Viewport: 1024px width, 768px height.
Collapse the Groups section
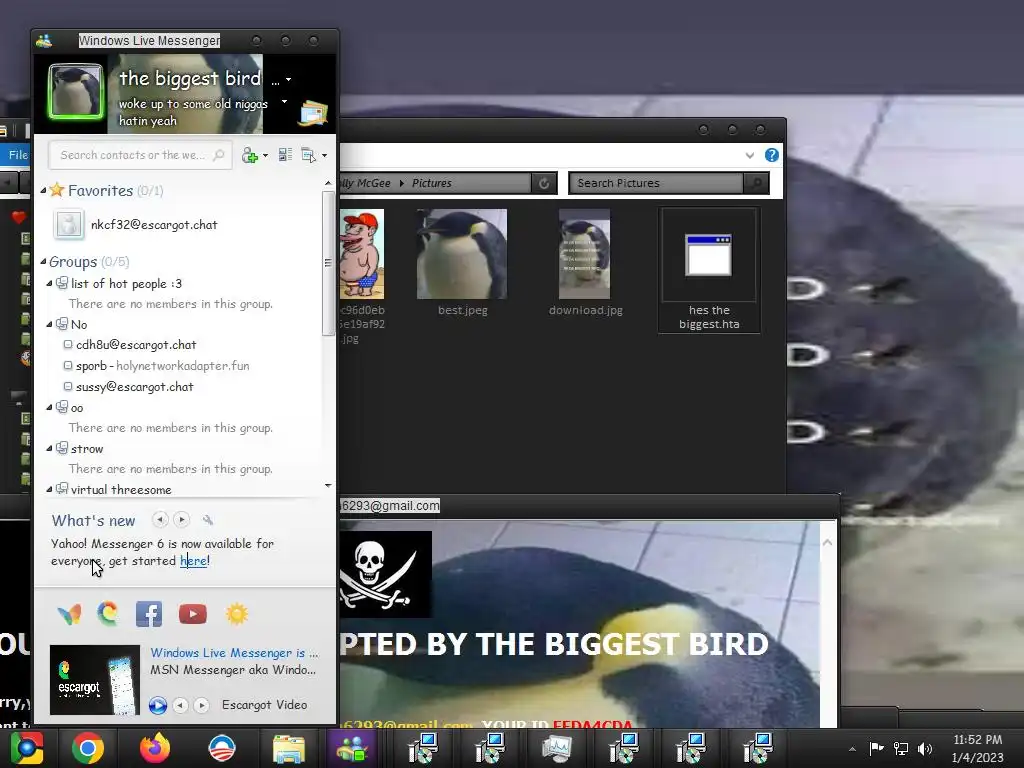(43, 262)
